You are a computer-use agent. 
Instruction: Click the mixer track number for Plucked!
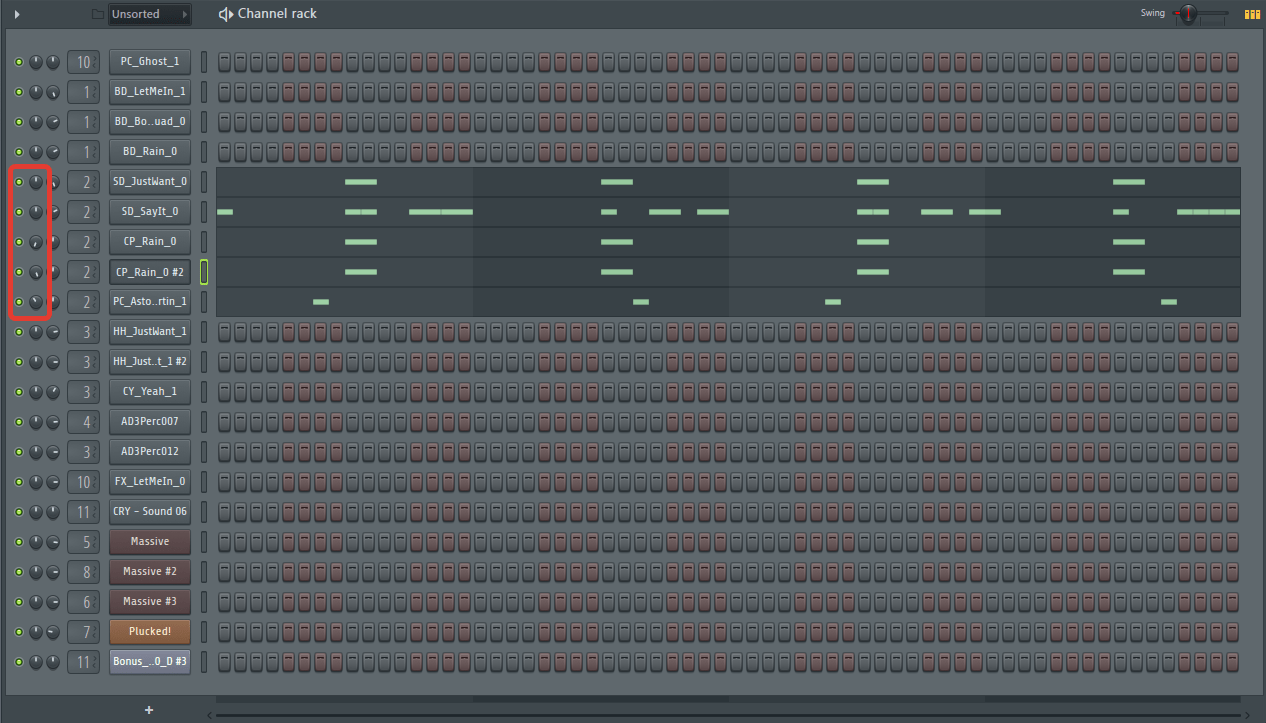coord(84,632)
